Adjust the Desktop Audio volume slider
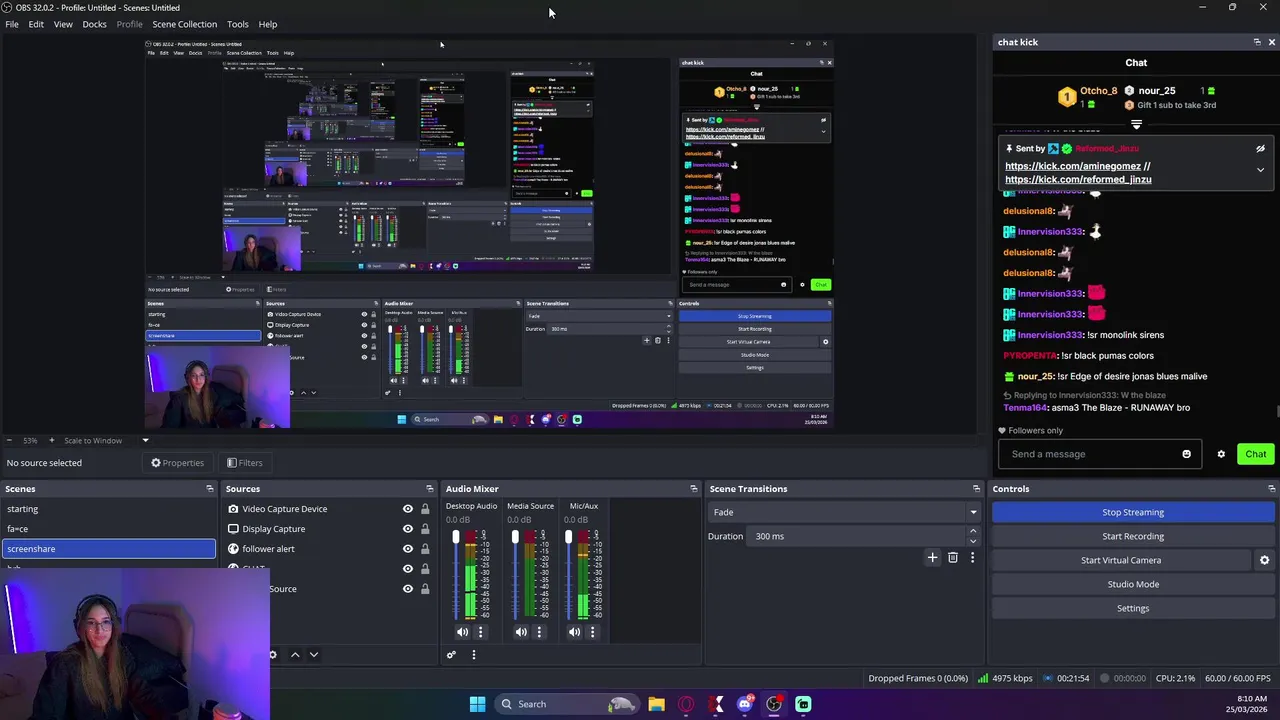The width and height of the screenshot is (1280, 720). [456, 575]
